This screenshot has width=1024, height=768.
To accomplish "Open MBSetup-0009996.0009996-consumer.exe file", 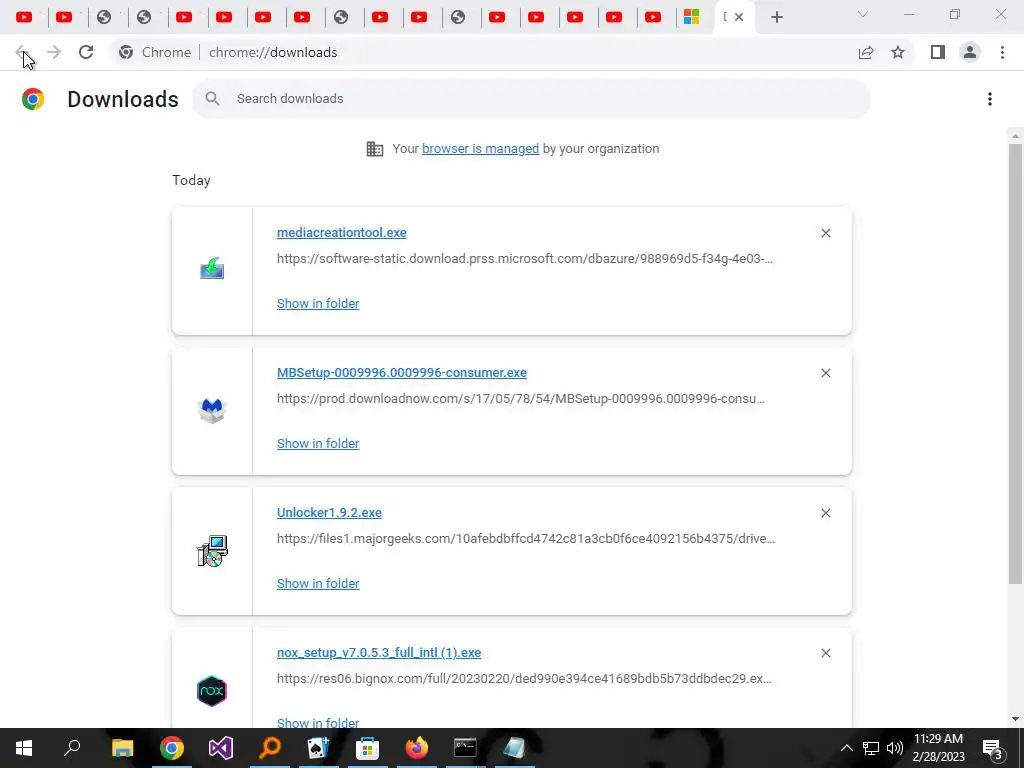I will pyautogui.click(x=402, y=372).
